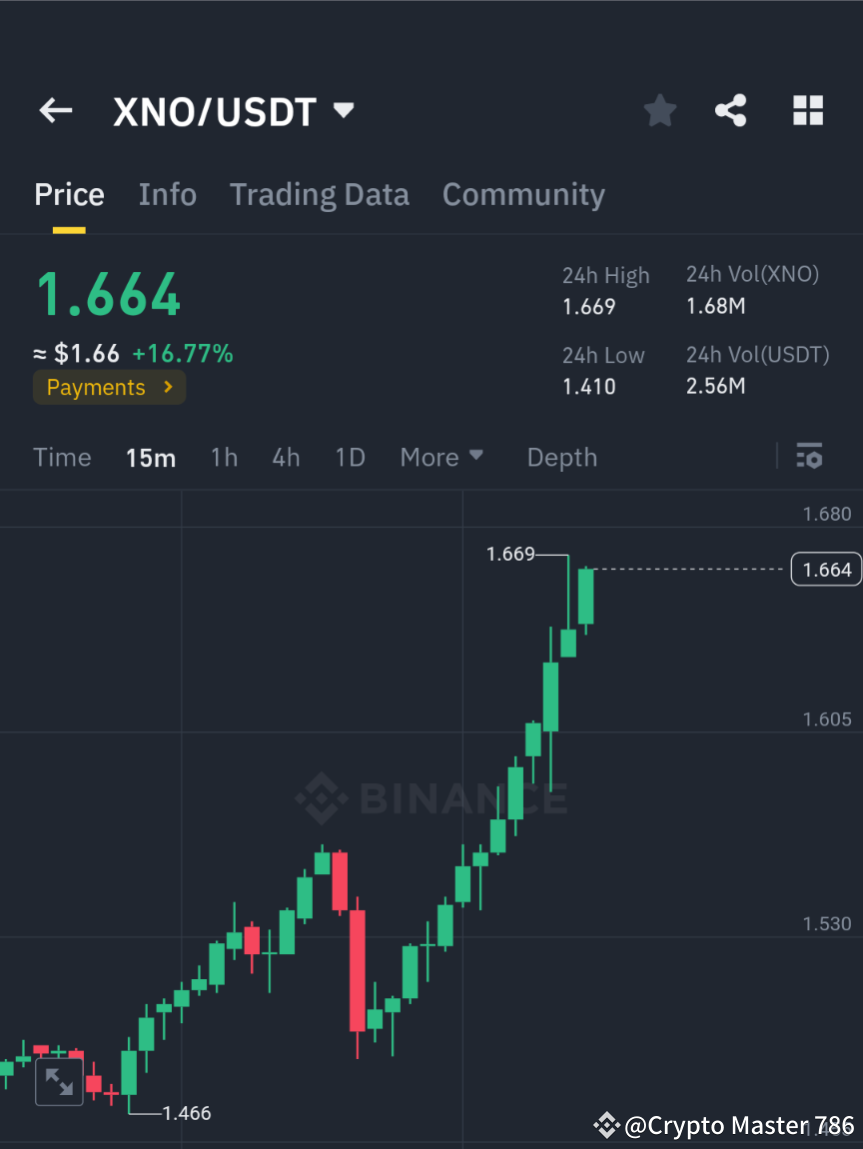Select the 15m timeframe

coord(151,457)
